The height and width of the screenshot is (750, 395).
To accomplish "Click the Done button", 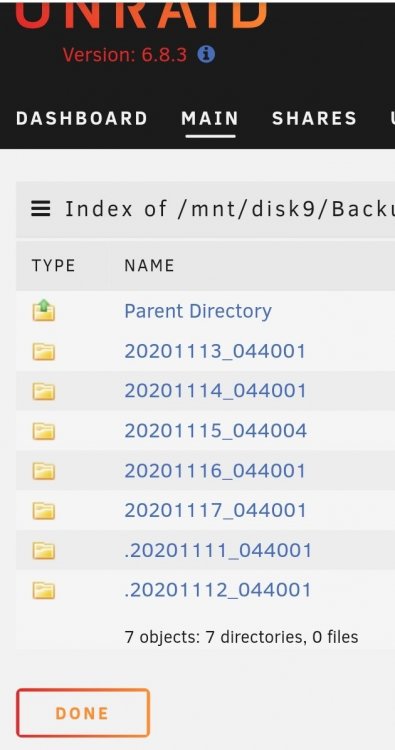I will pyautogui.click(x=83, y=713).
